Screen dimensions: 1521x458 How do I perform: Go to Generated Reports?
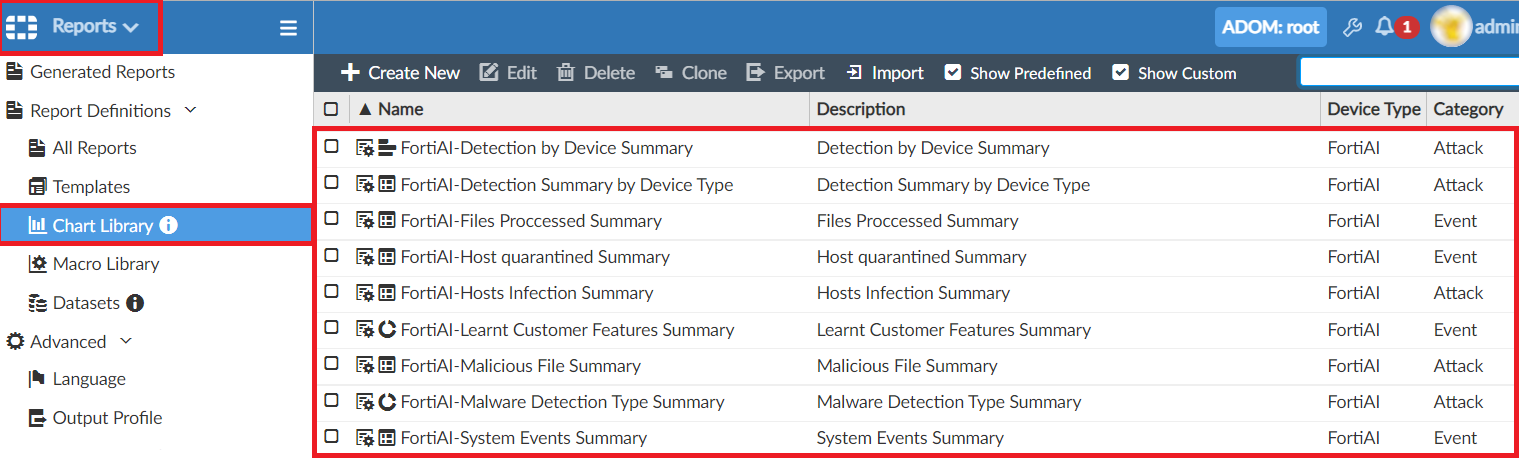[102, 72]
